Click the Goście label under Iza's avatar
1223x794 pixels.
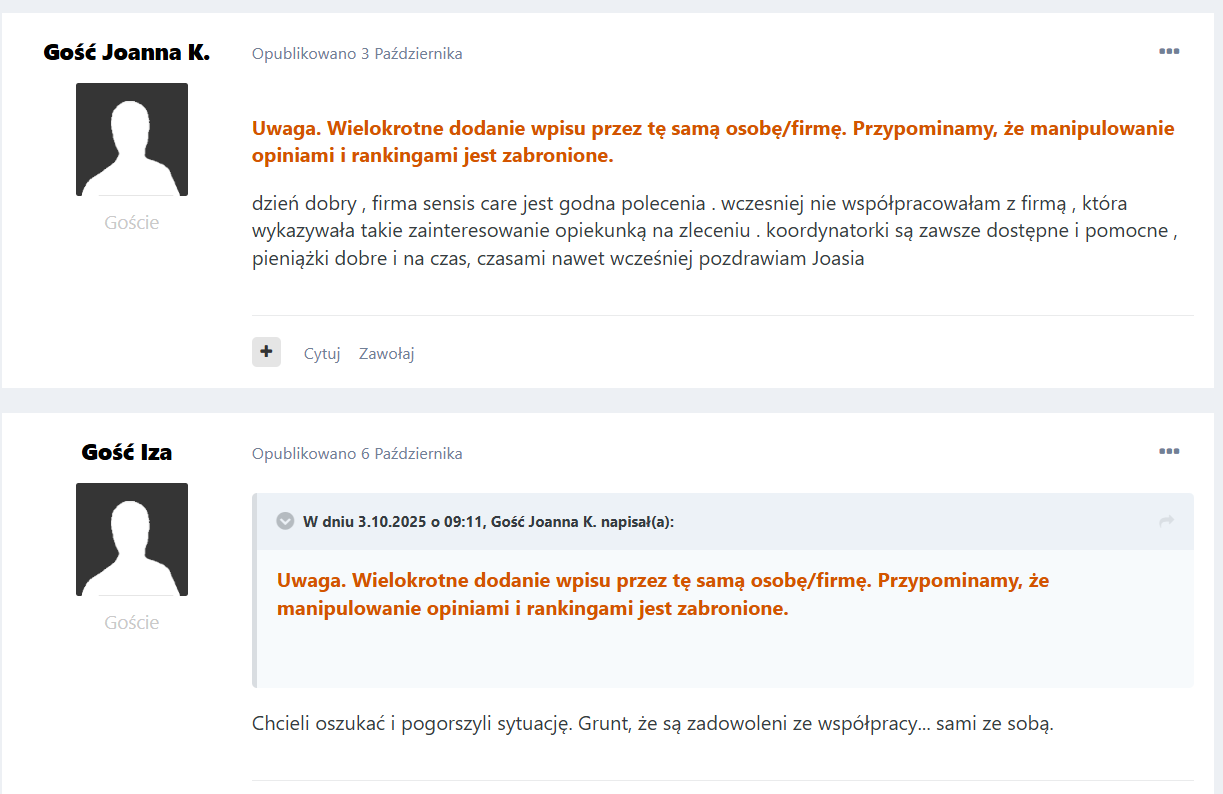pyautogui.click(x=132, y=622)
